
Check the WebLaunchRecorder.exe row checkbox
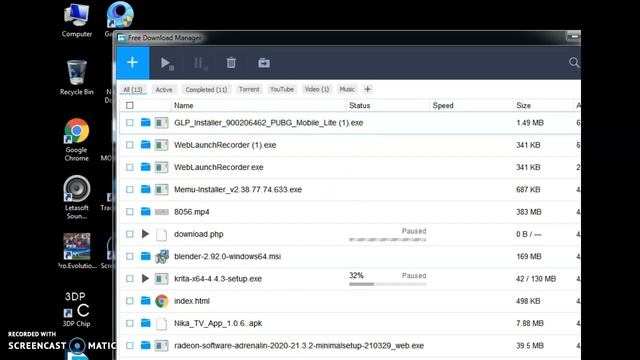click(x=130, y=167)
